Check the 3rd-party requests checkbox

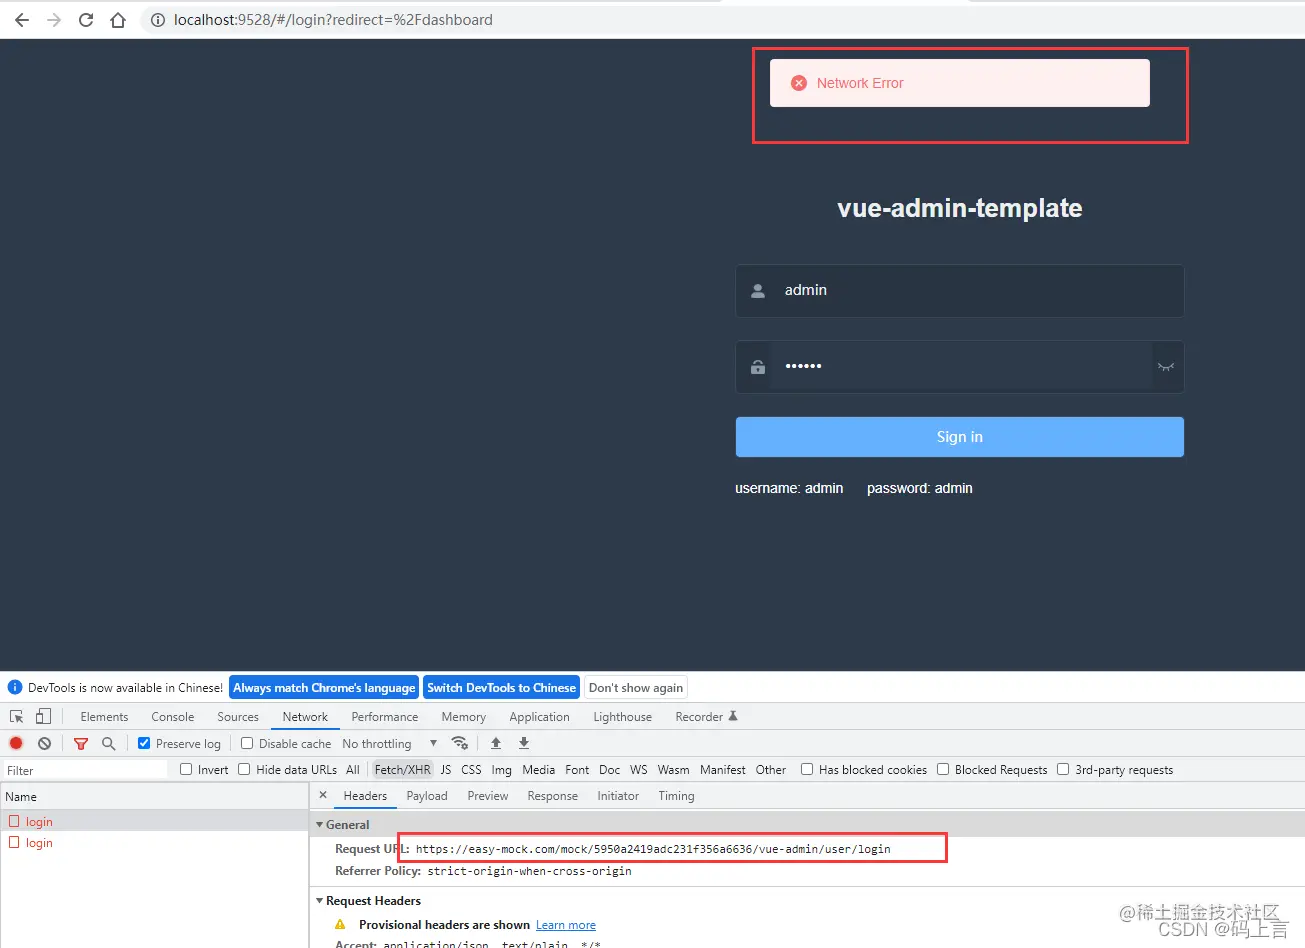tap(1063, 769)
